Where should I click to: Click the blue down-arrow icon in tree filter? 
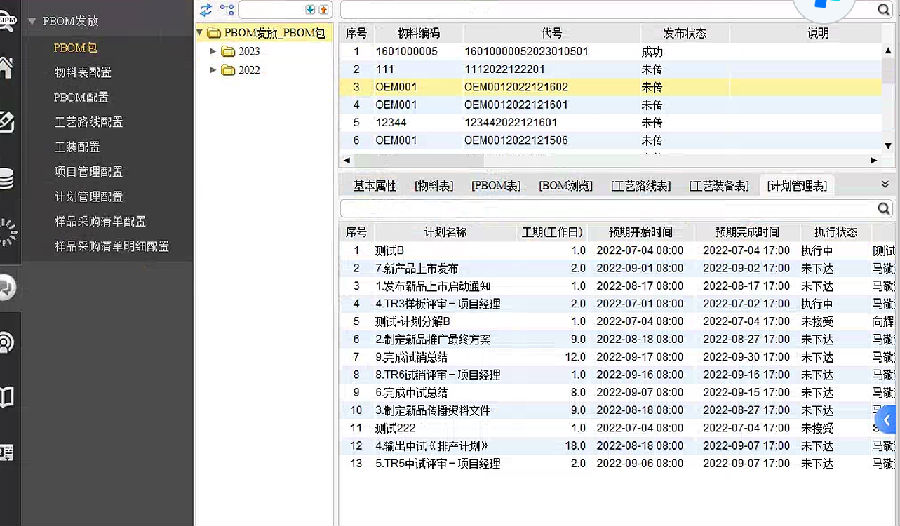click(x=310, y=9)
